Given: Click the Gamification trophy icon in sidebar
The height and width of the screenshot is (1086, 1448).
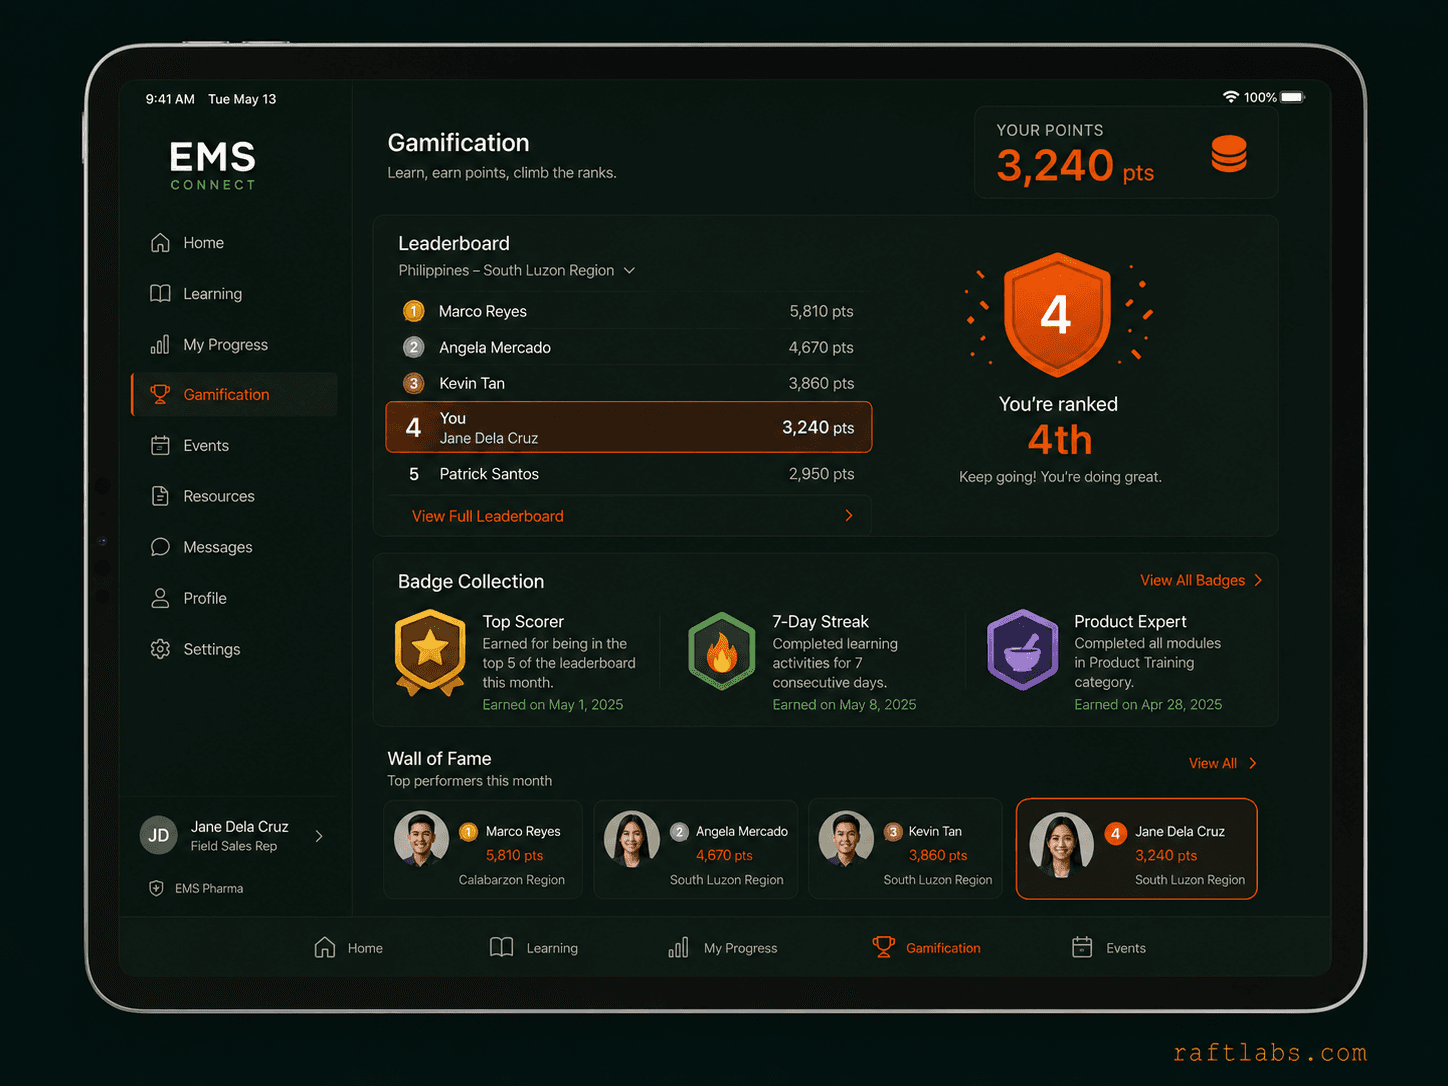Looking at the screenshot, I should click(160, 395).
